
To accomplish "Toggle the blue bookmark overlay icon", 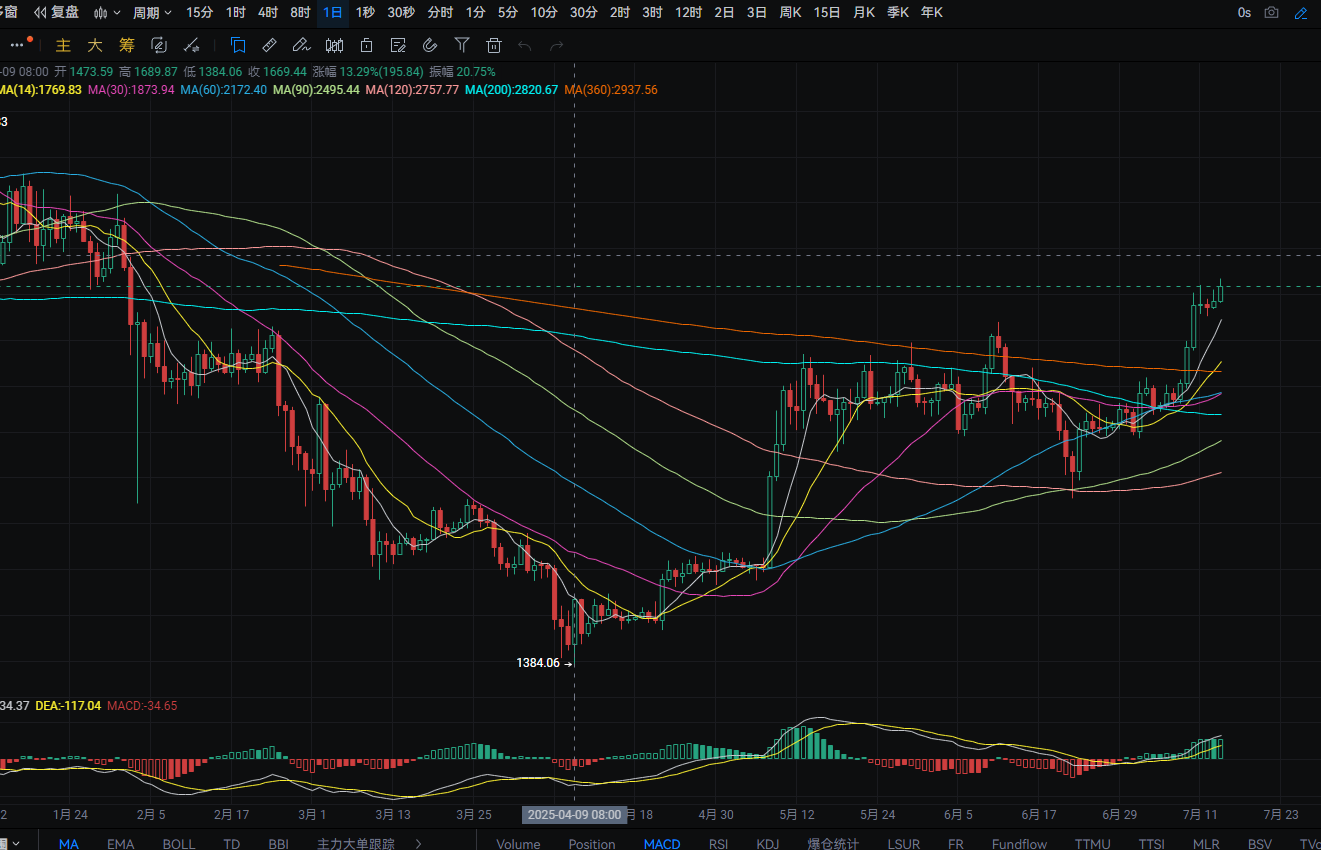I will coord(238,45).
